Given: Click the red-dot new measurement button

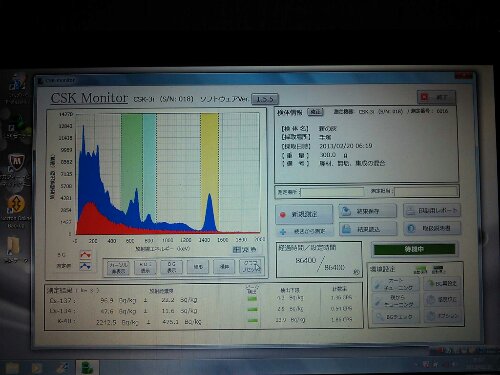Looking at the screenshot, I should click(304, 214).
